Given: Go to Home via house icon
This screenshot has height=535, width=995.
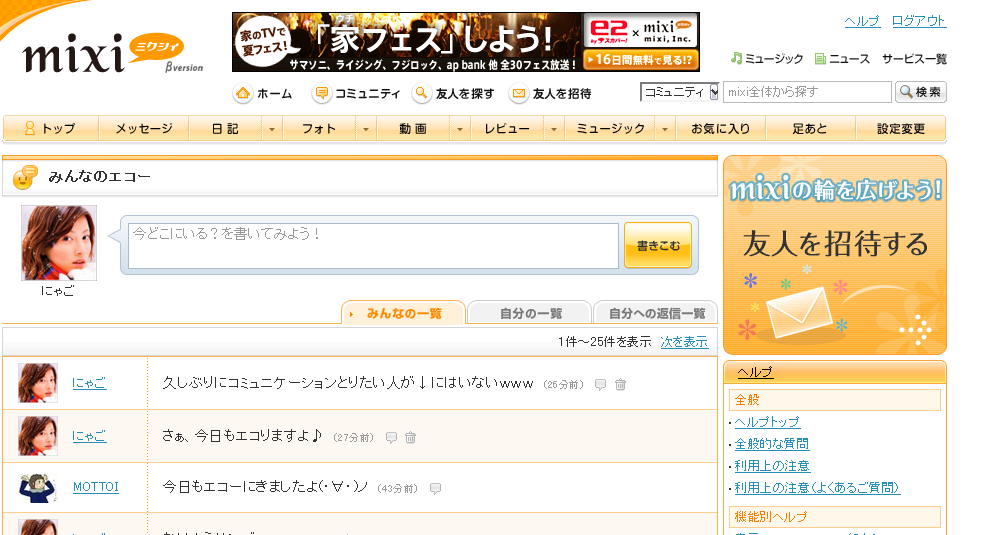Looking at the screenshot, I should (242, 94).
